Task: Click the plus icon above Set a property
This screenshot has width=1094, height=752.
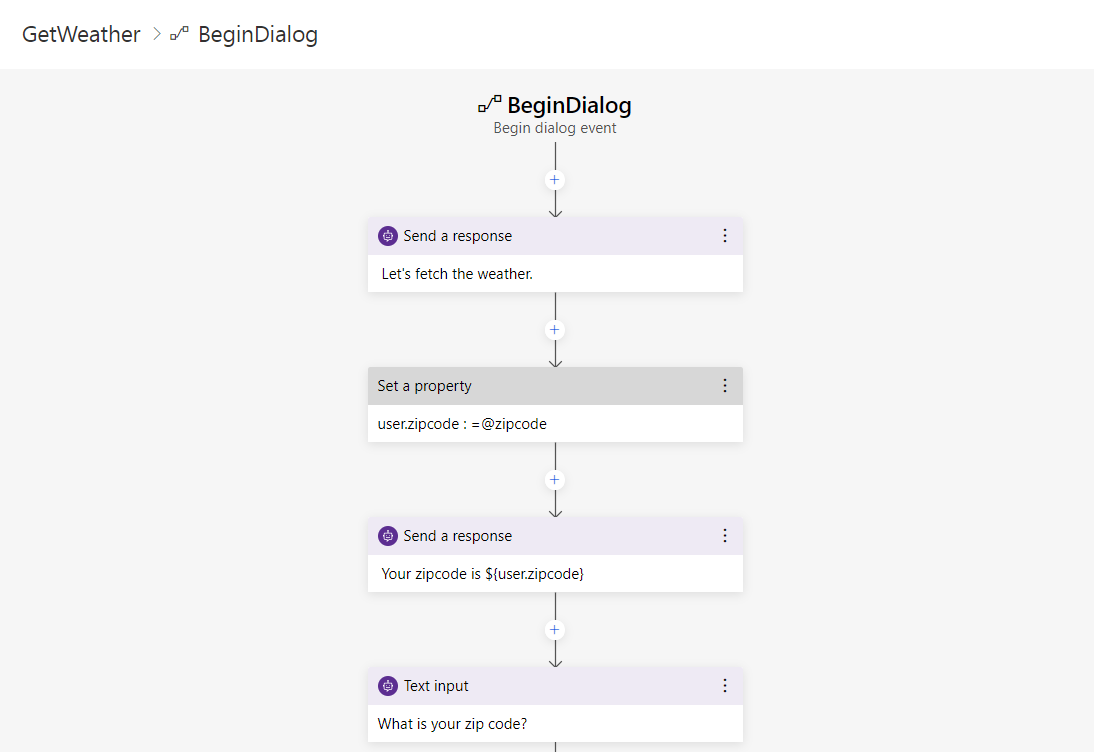Action: (555, 329)
